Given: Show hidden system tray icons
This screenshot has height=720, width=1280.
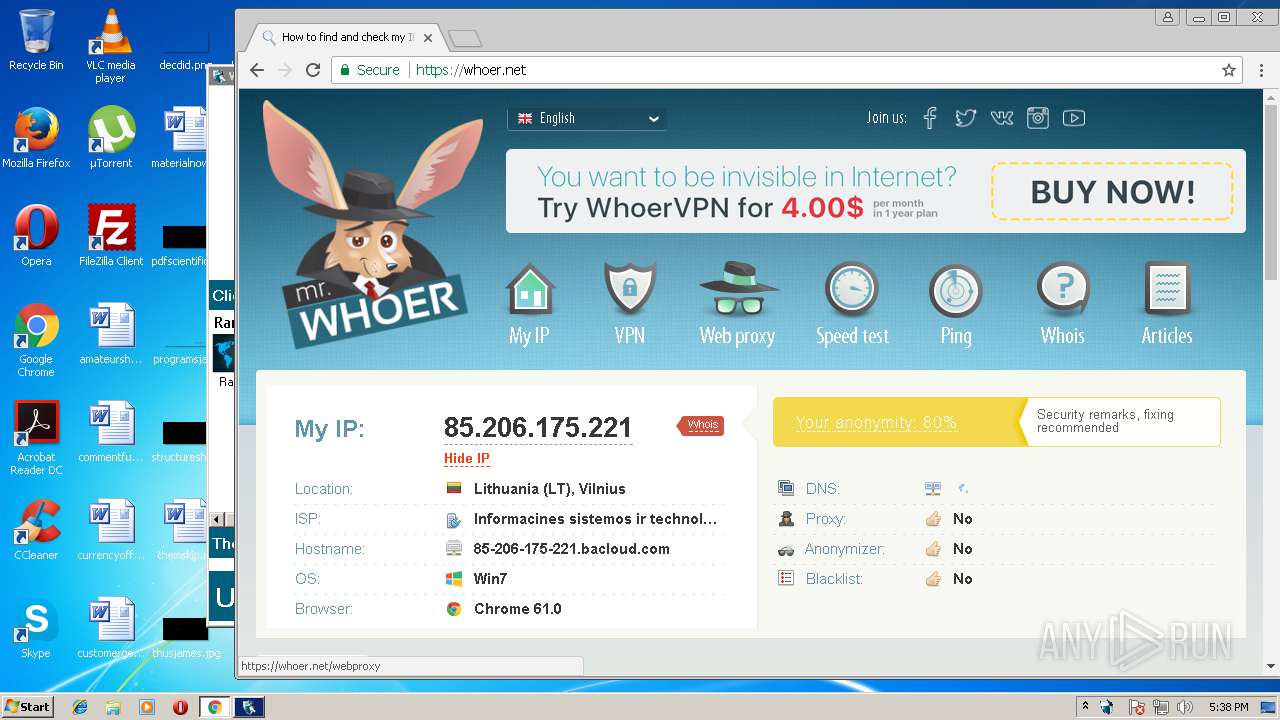Looking at the screenshot, I should tap(1085, 707).
